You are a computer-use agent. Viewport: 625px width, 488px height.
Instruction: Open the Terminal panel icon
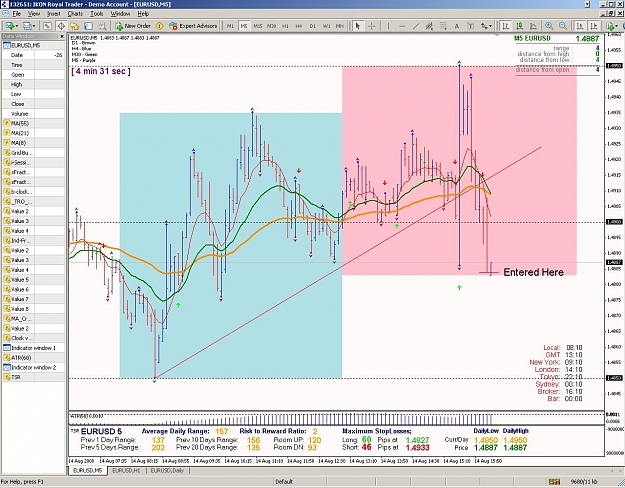click(88, 26)
